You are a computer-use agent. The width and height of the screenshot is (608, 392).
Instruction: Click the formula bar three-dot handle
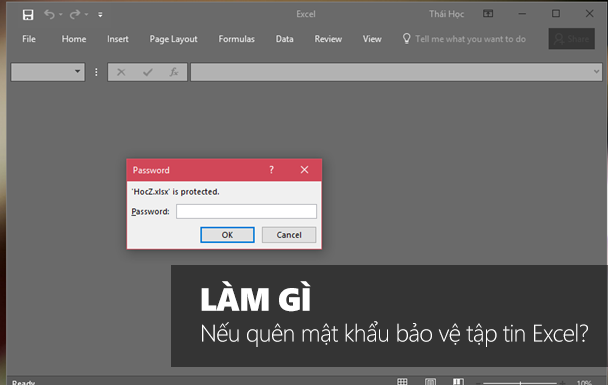pos(96,72)
